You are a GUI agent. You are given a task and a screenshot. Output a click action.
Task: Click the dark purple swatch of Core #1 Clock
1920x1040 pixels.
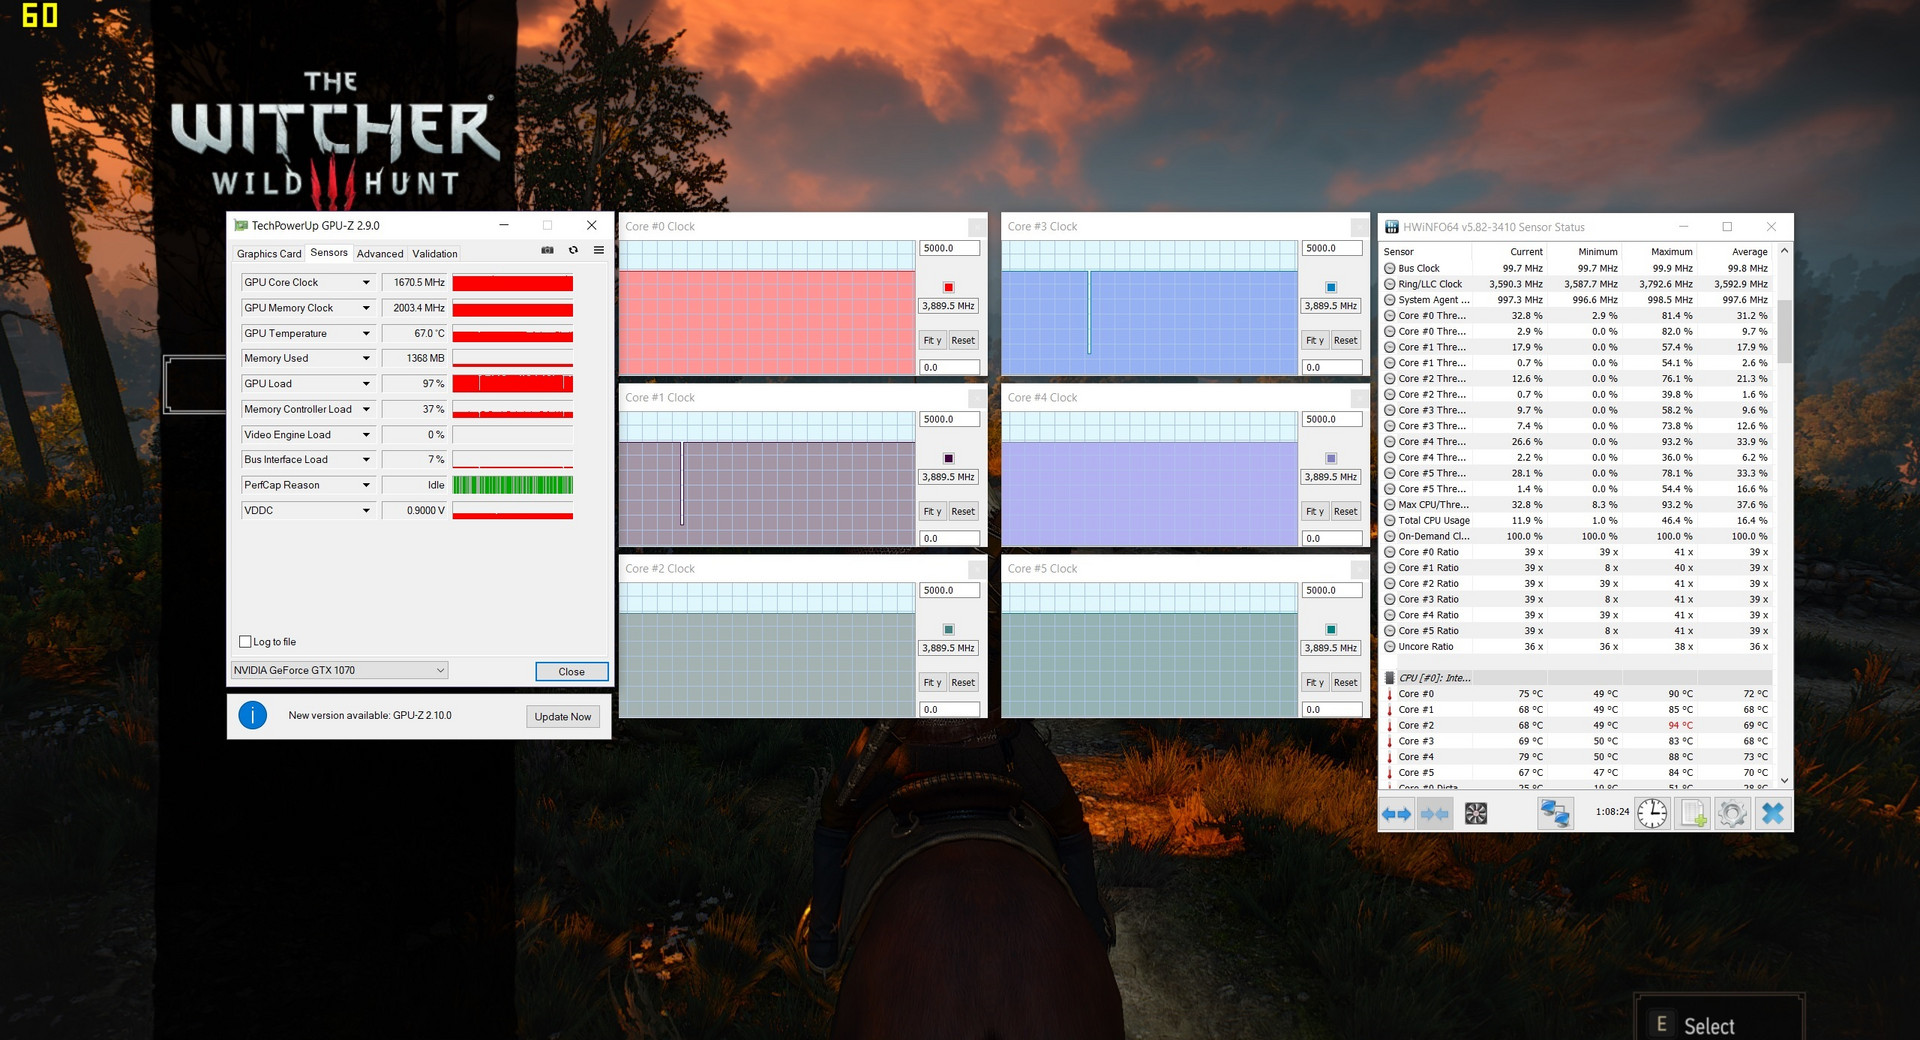[x=949, y=458]
